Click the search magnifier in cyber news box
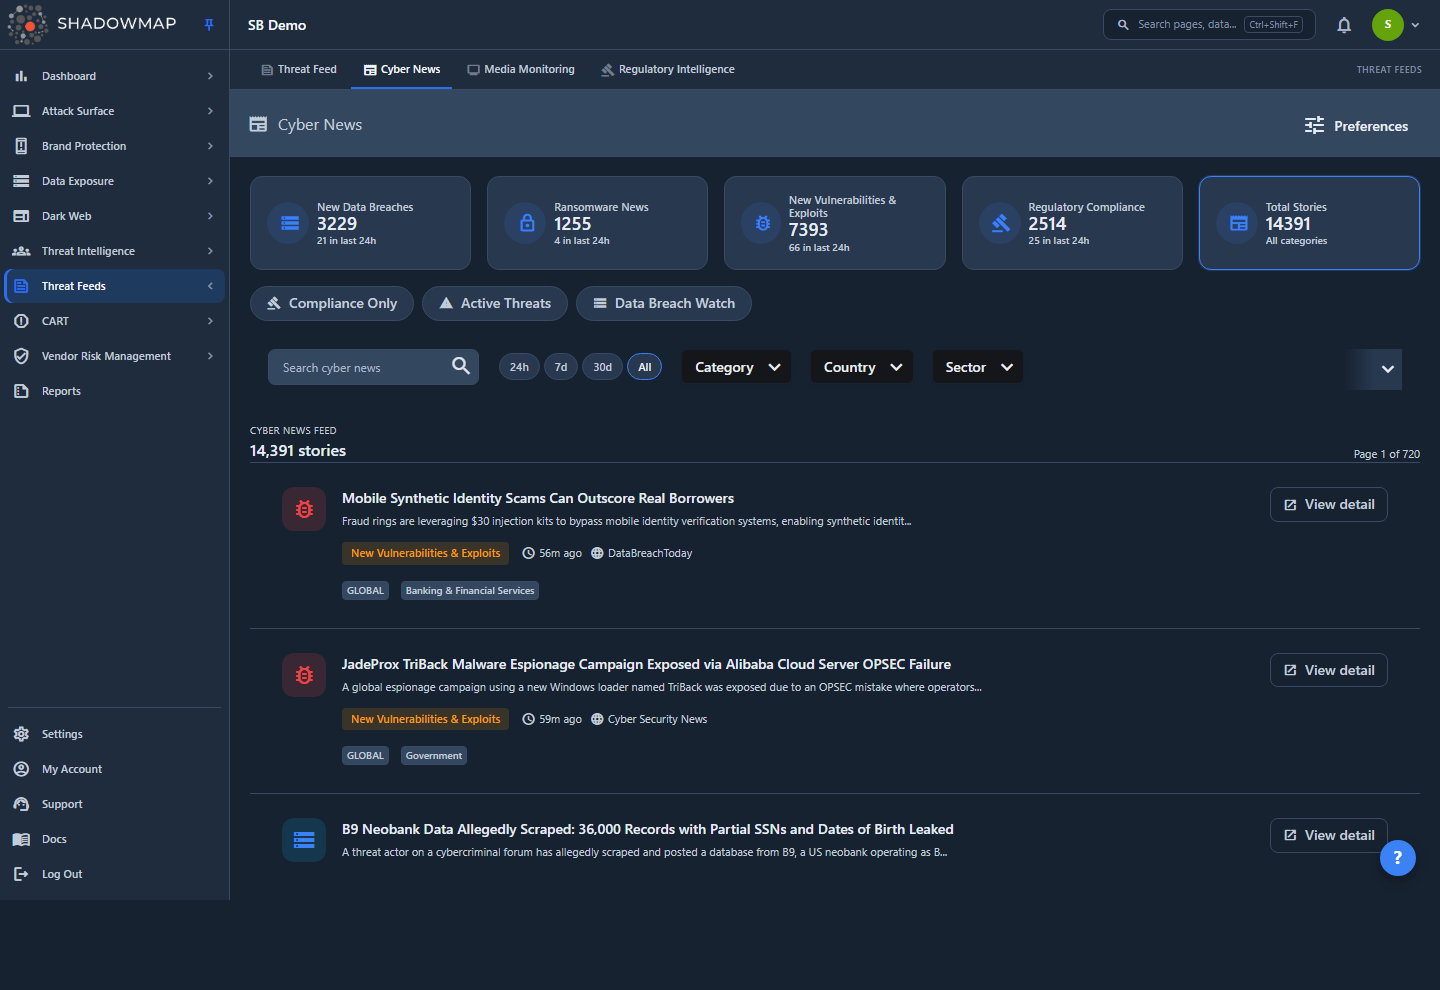 (461, 366)
